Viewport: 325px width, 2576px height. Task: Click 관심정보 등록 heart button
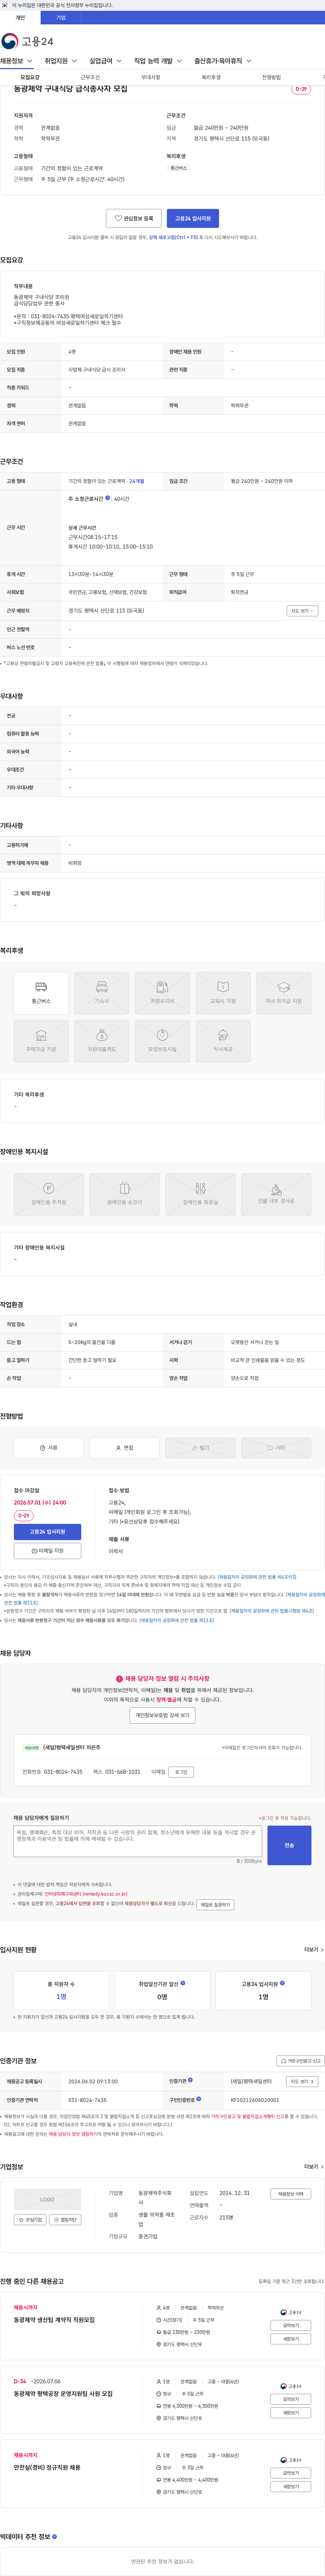[134, 218]
